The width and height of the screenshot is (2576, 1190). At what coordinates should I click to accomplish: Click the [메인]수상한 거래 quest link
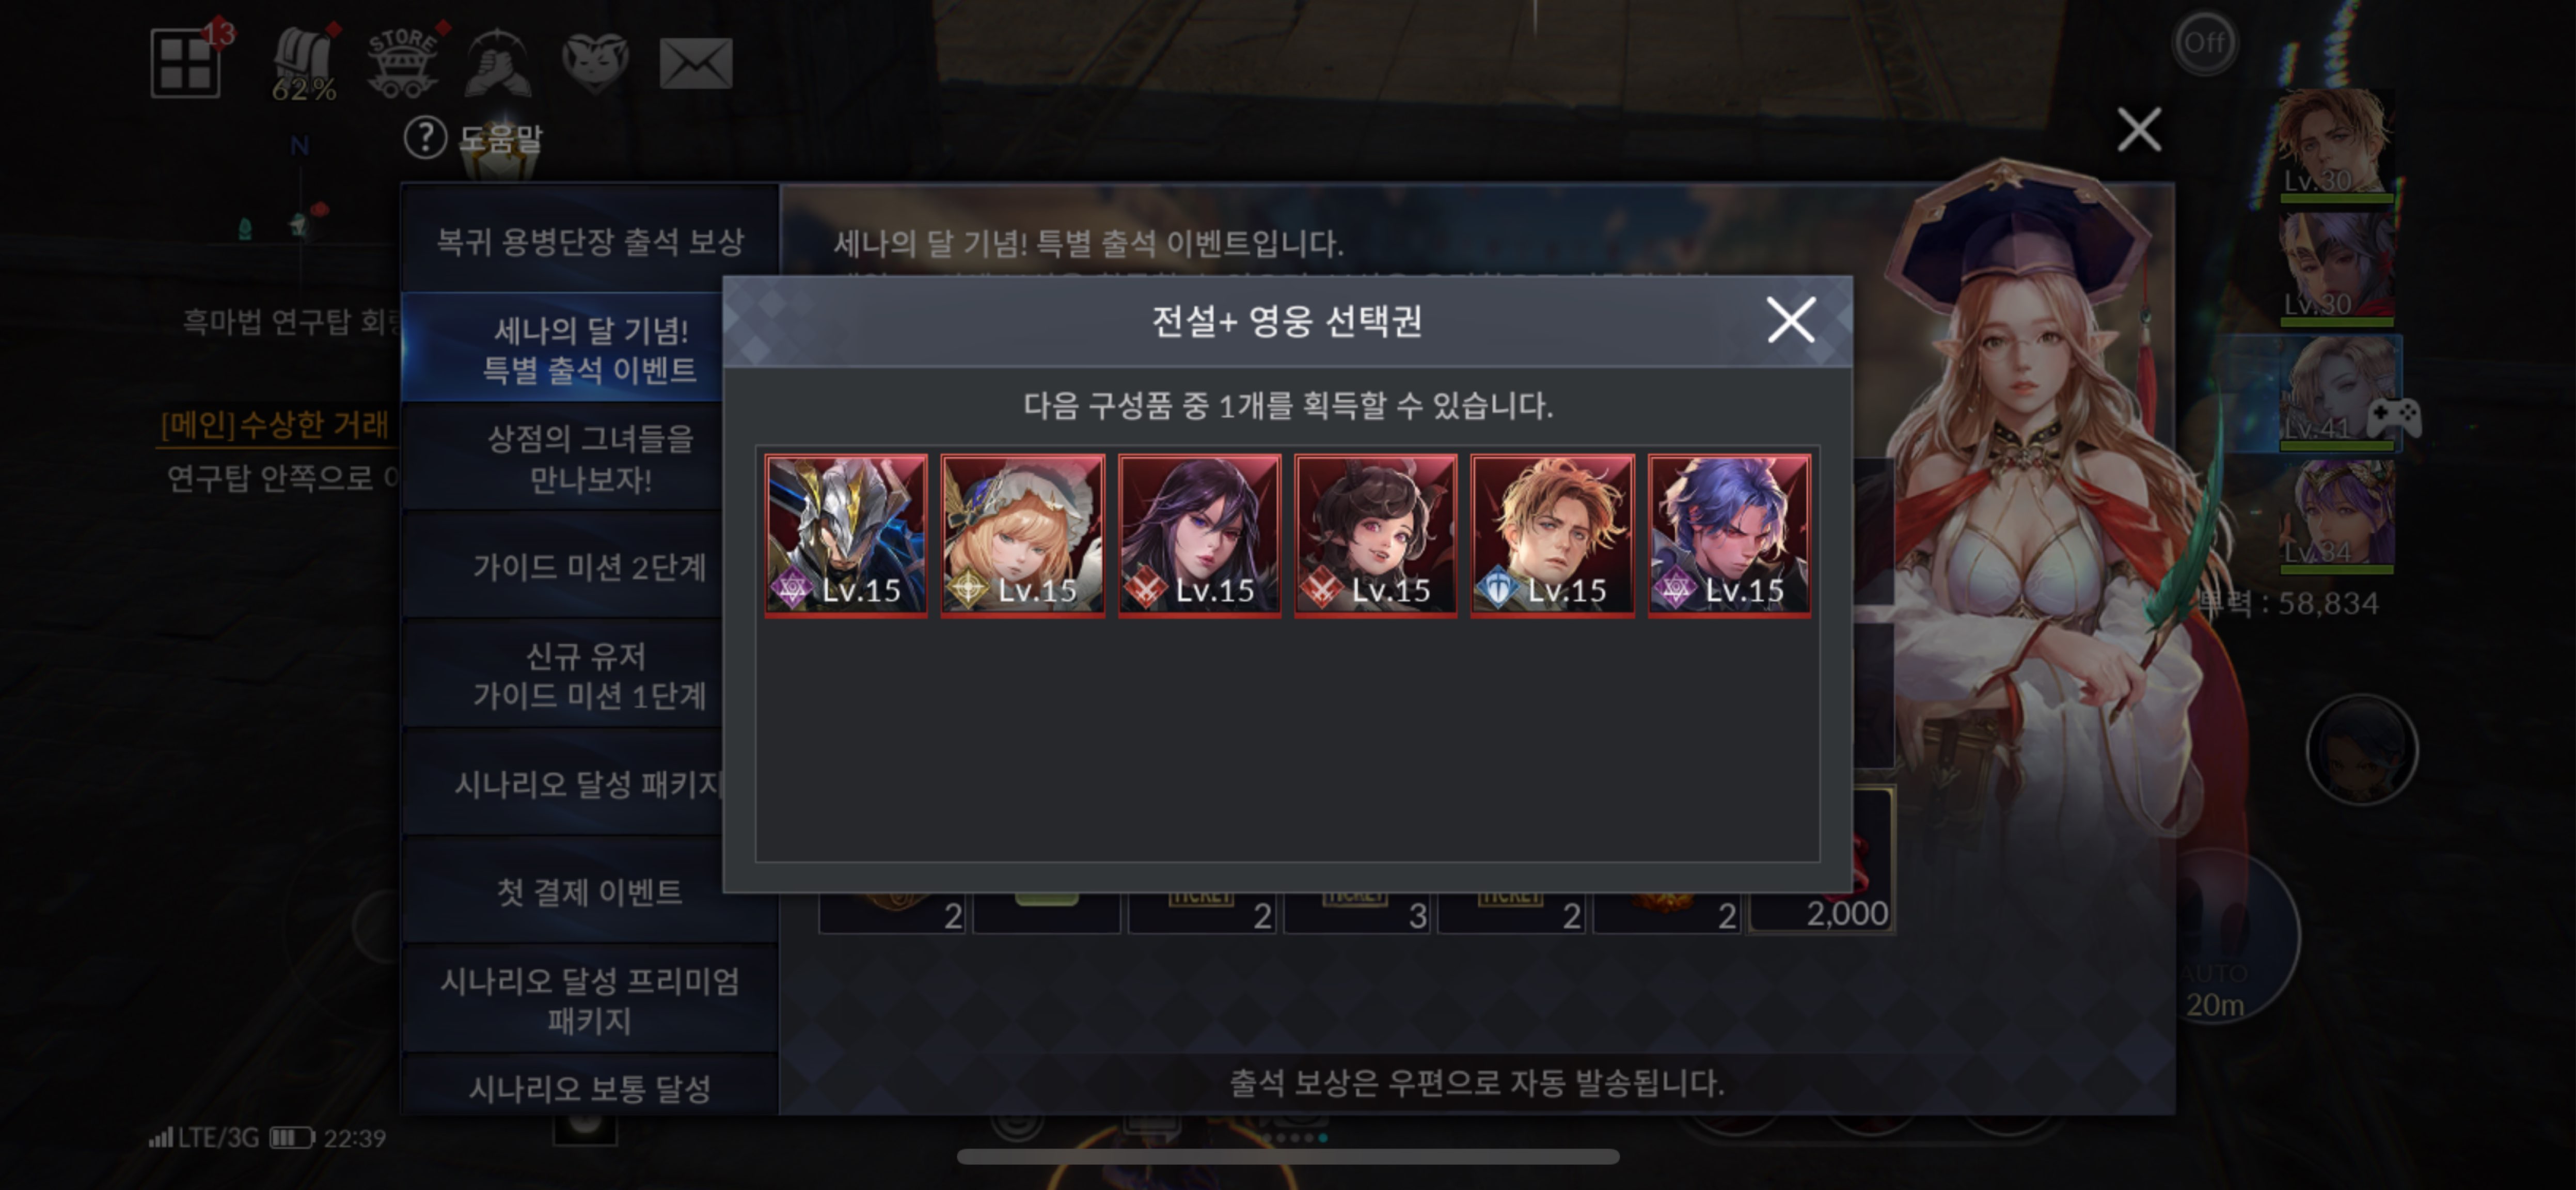274,424
